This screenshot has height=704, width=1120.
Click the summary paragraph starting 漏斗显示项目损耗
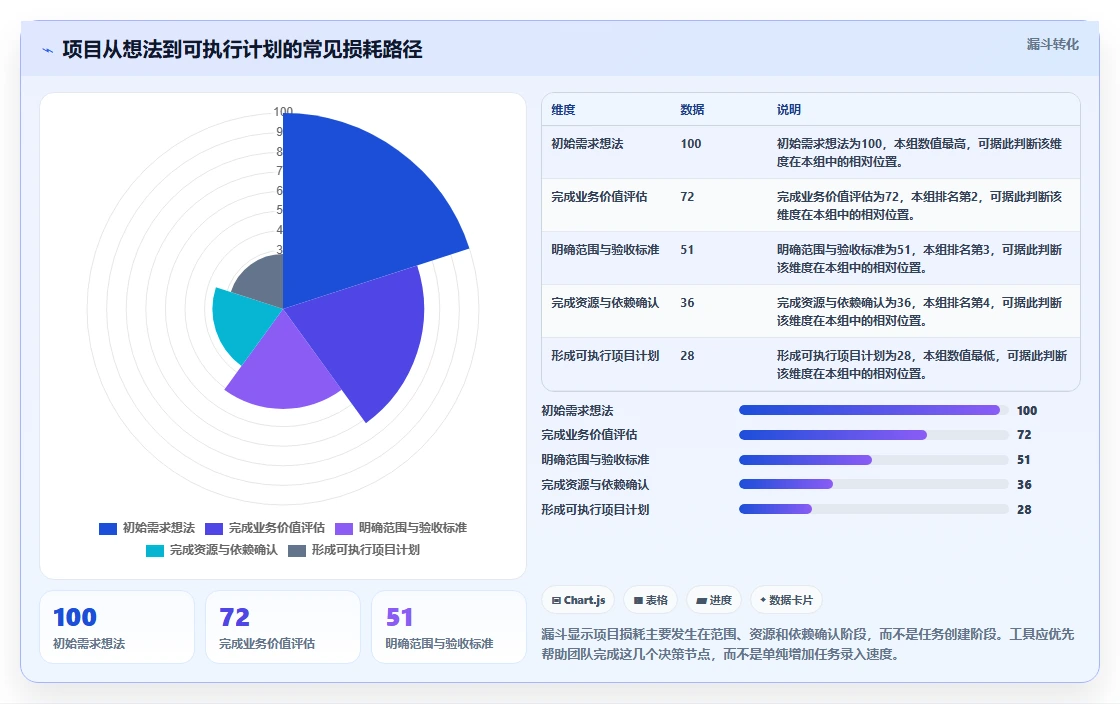point(807,644)
